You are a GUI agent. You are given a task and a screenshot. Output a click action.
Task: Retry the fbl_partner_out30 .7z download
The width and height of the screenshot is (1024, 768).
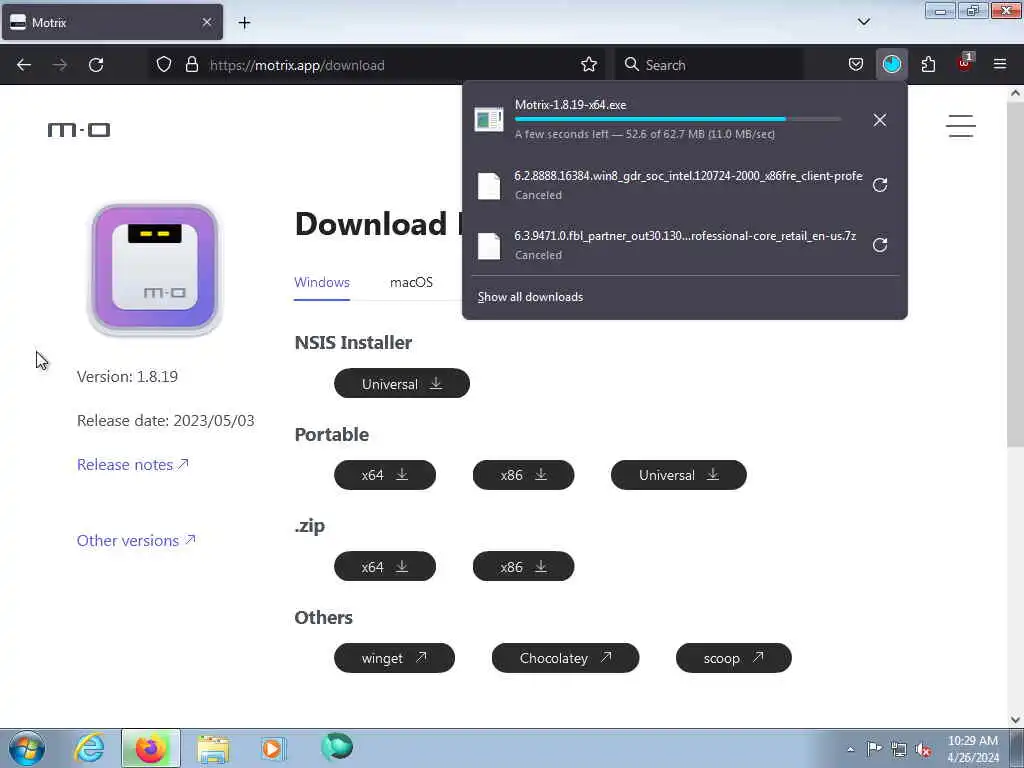[880, 245]
